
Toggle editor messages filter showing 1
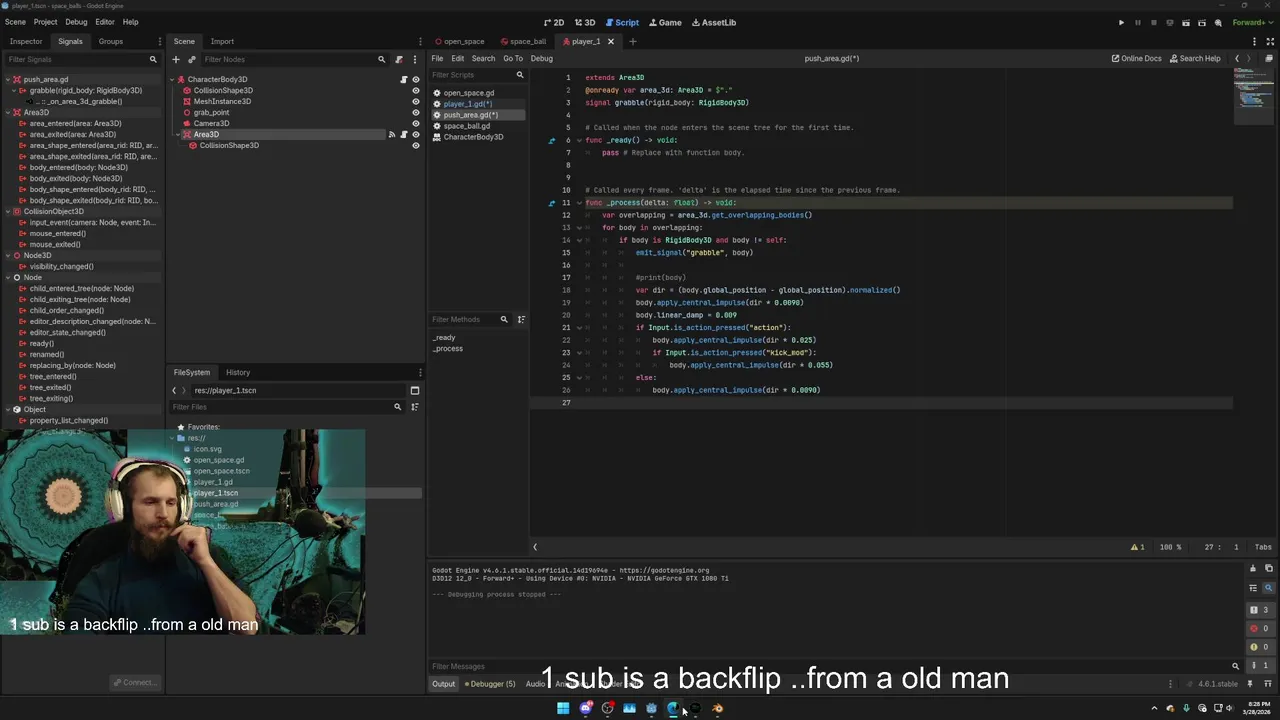(1260, 665)
